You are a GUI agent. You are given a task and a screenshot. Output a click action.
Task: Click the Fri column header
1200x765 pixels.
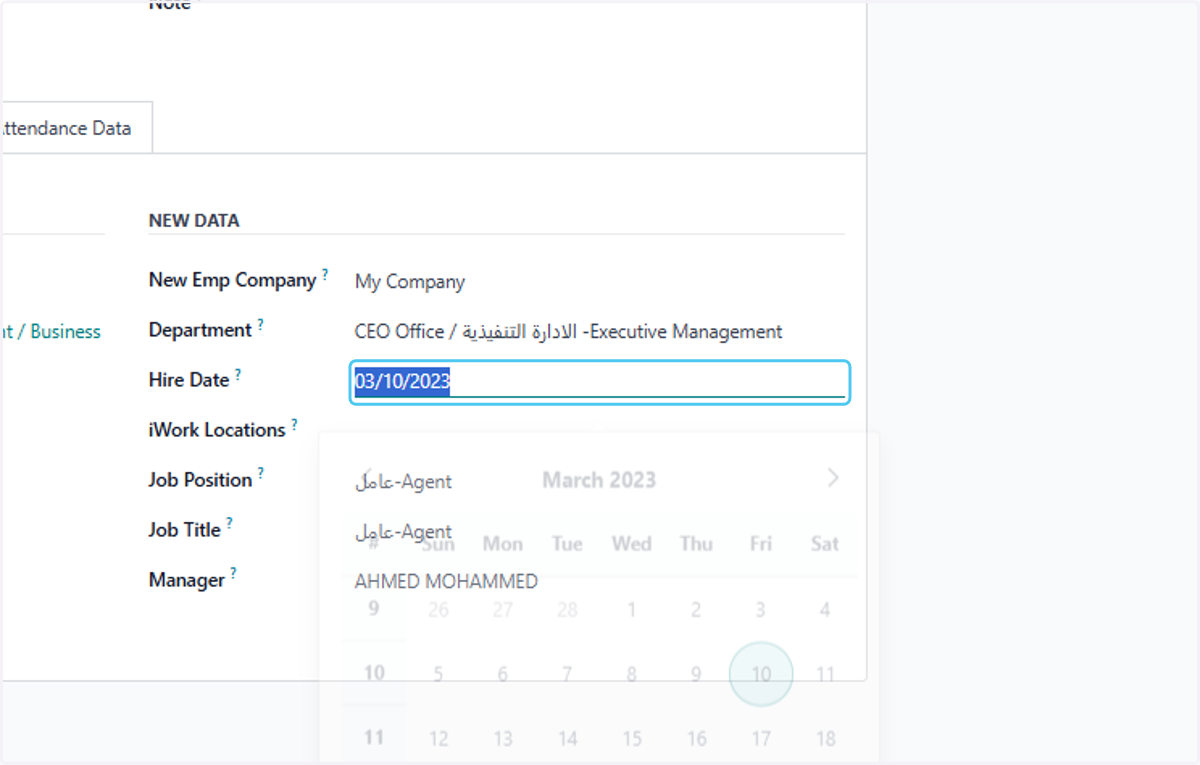[761, 544]
